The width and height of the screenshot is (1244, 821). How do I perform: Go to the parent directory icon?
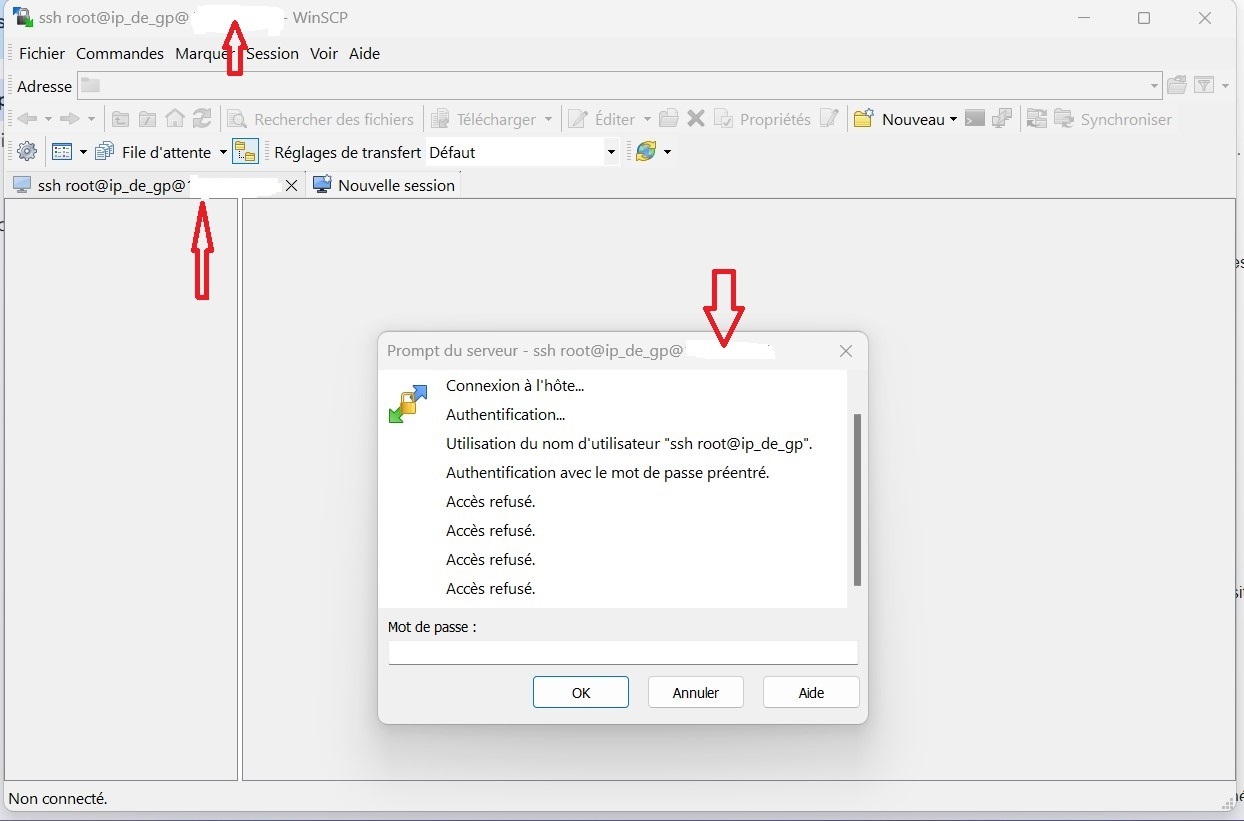coord(120,119)
